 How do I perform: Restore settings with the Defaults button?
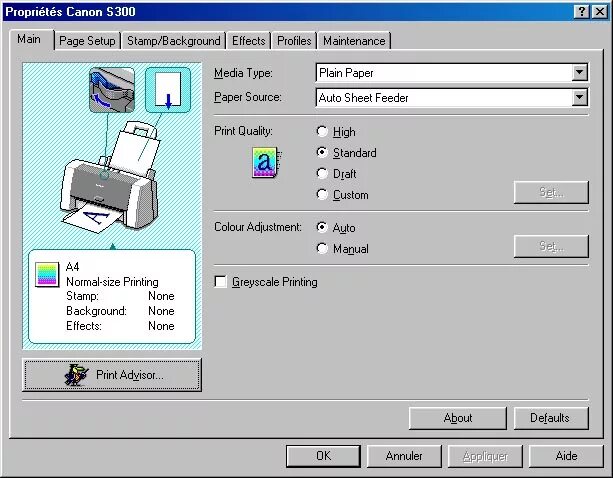(x=551, y=418)
